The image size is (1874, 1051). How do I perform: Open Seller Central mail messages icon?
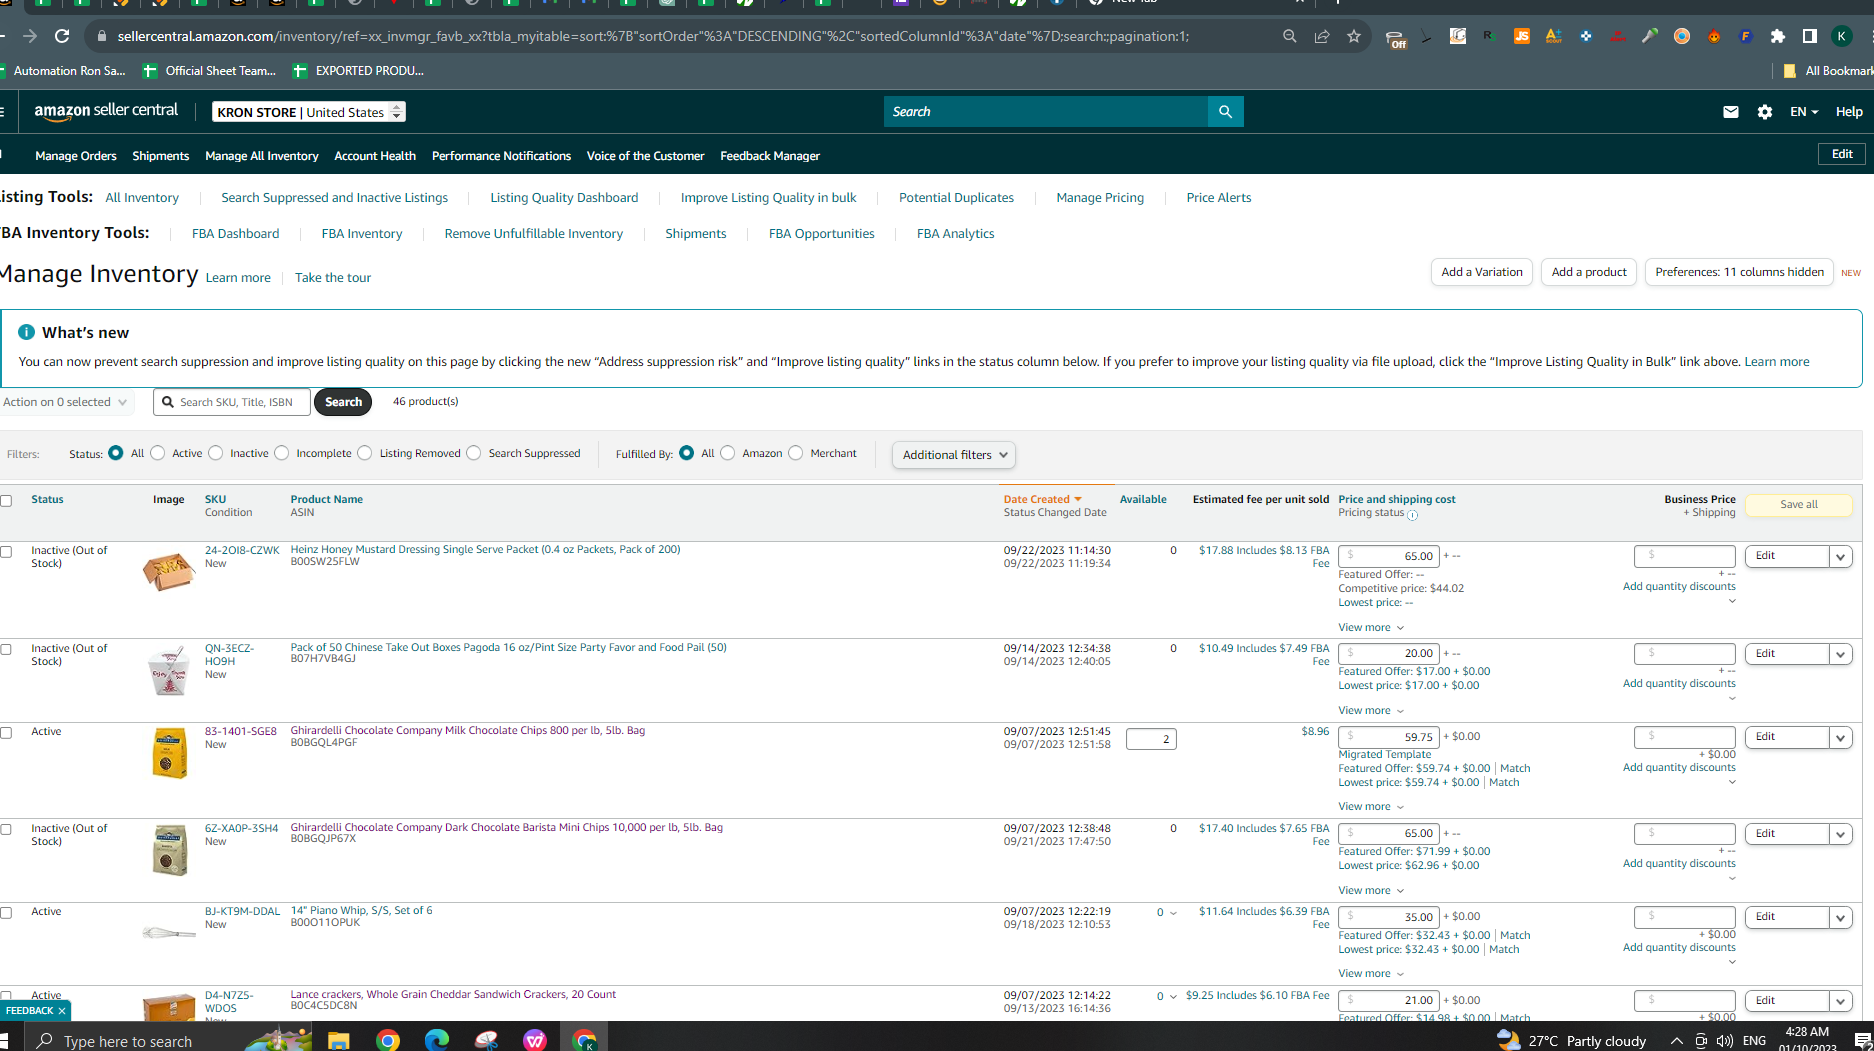coord(1731,112)
